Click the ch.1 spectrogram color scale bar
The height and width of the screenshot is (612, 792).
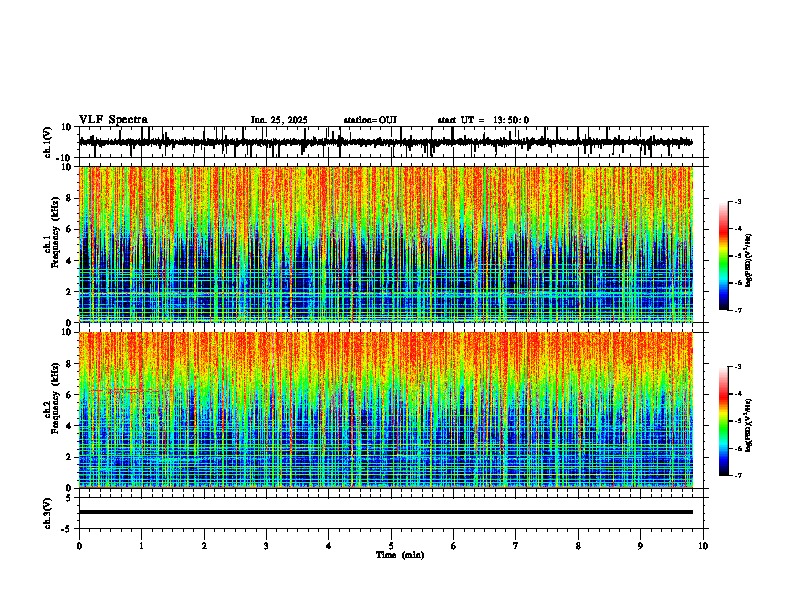(x=724, y=256)
